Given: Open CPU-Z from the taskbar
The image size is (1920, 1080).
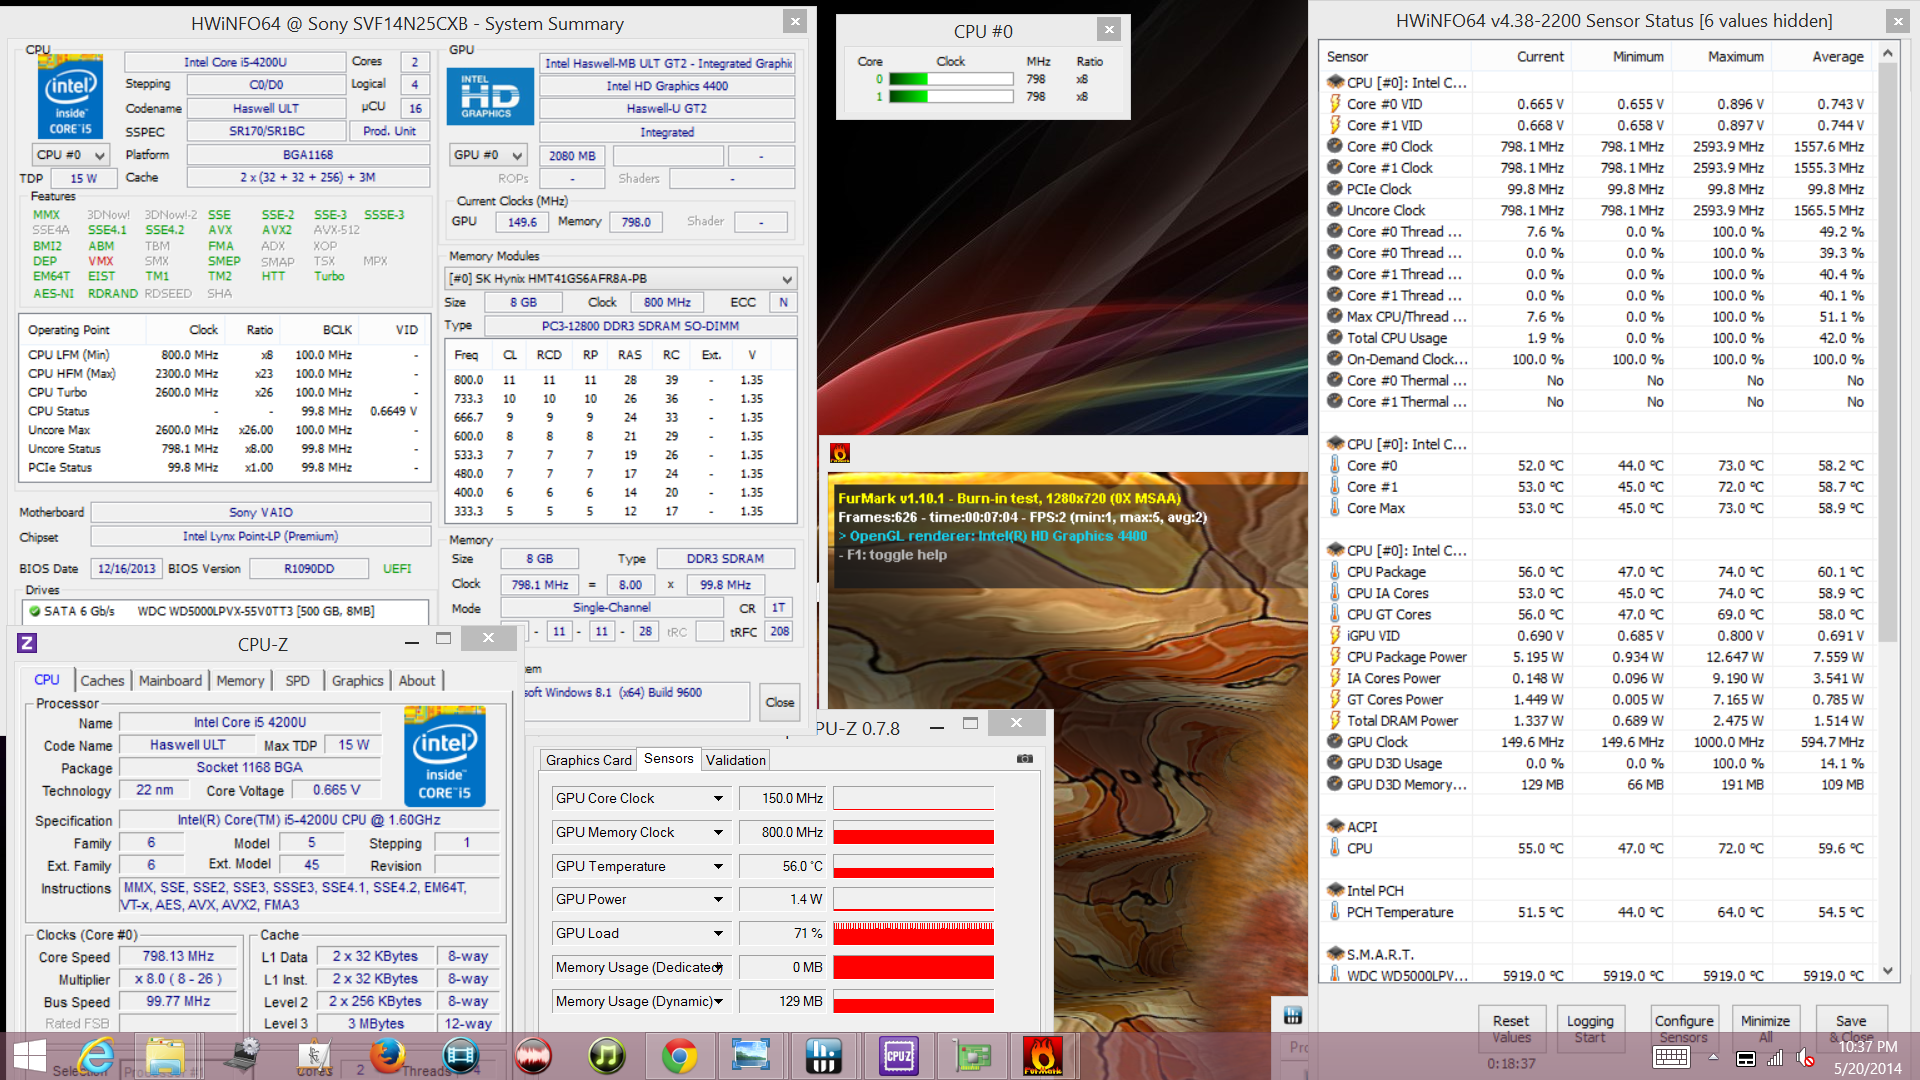Looking at the screenshot, I should tap(898, 1055).
